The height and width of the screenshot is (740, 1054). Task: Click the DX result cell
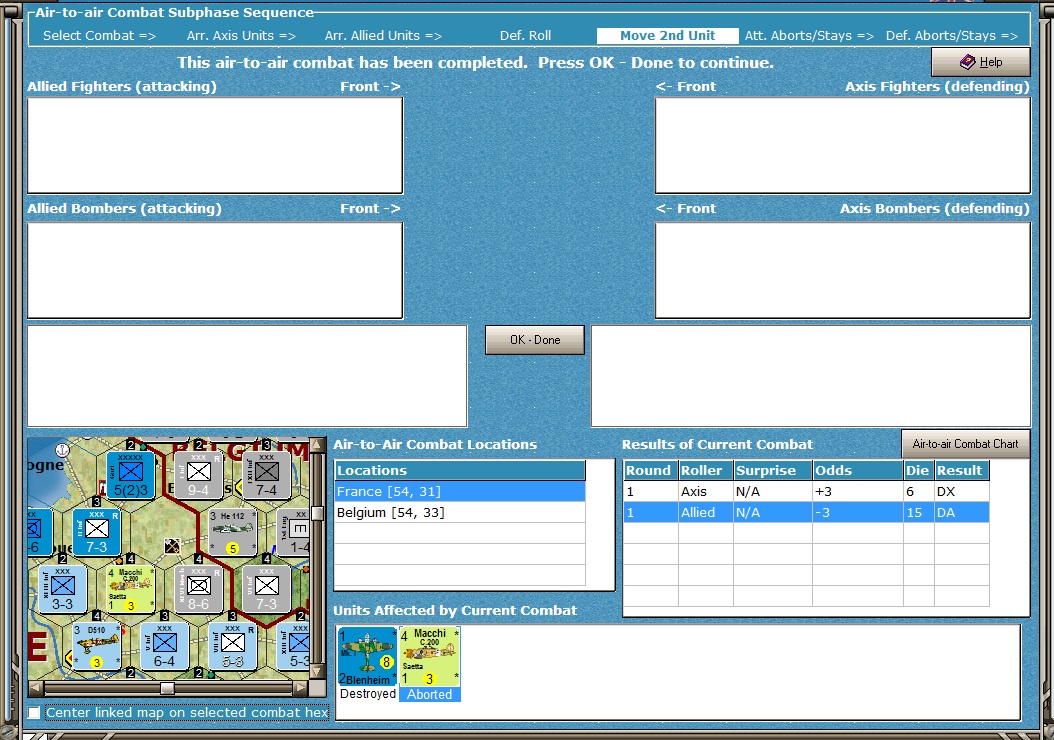961,491
